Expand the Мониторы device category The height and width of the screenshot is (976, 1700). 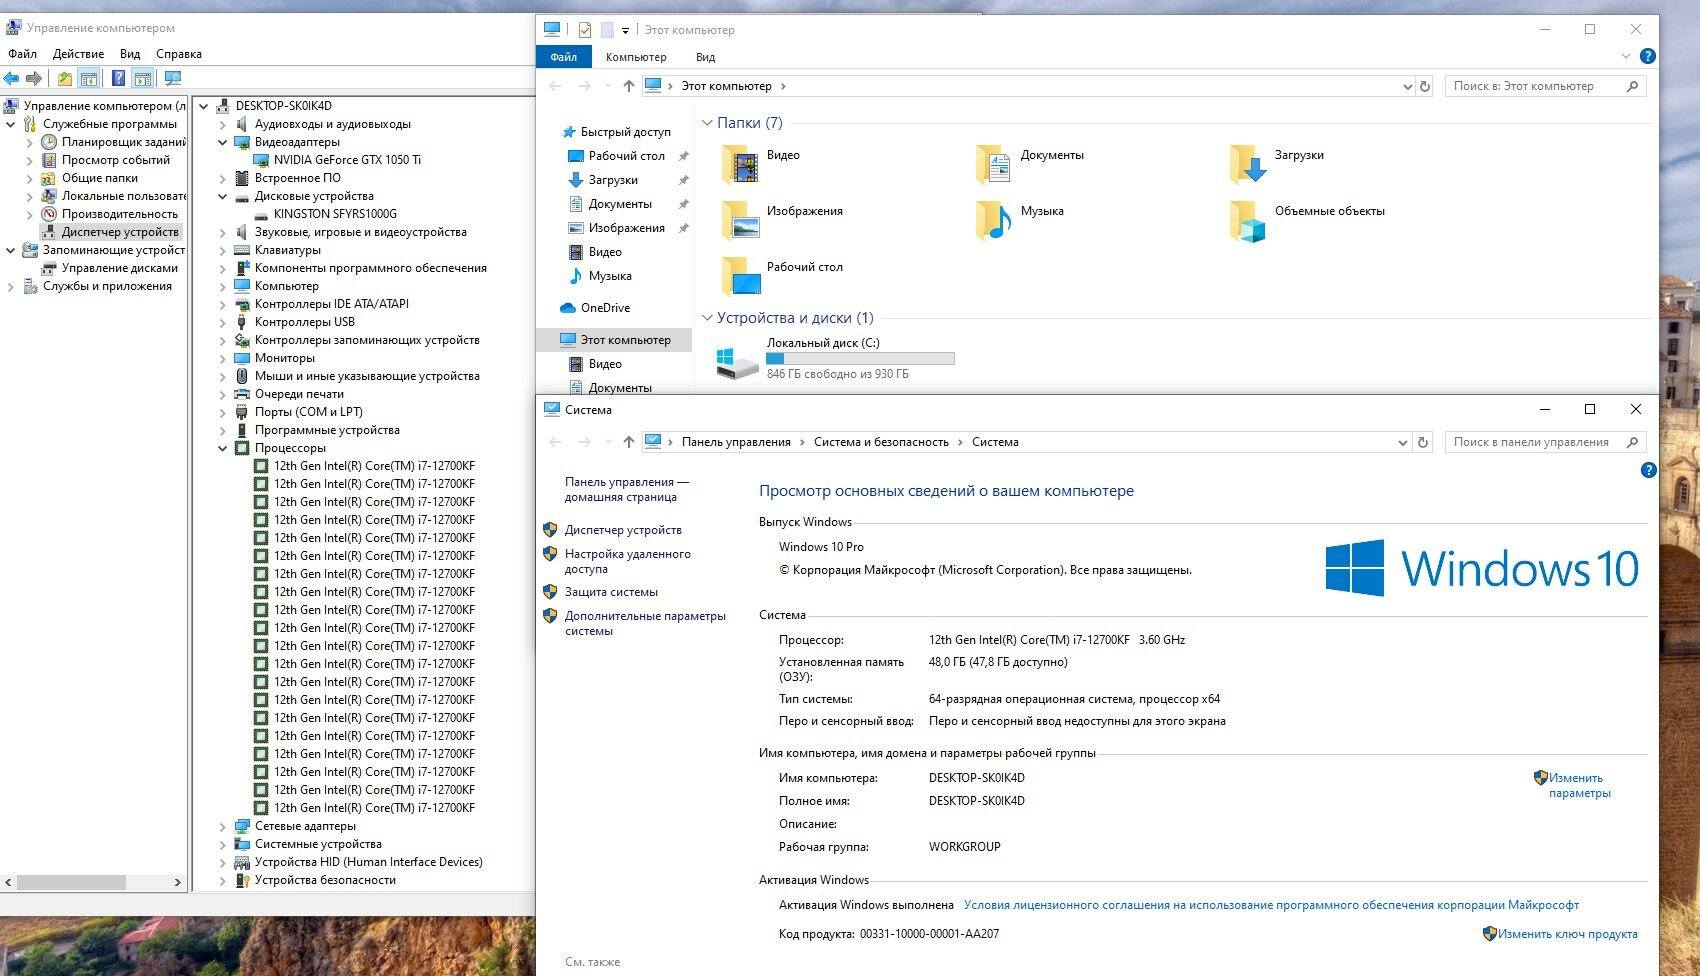[223, 358]
